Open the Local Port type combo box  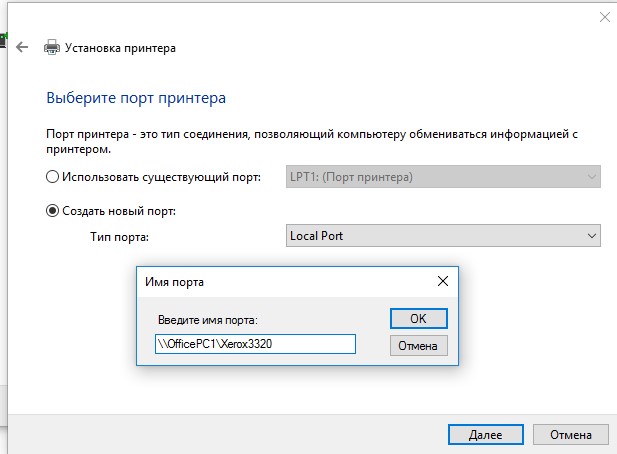pyautogui.click(x=443, y=235)
